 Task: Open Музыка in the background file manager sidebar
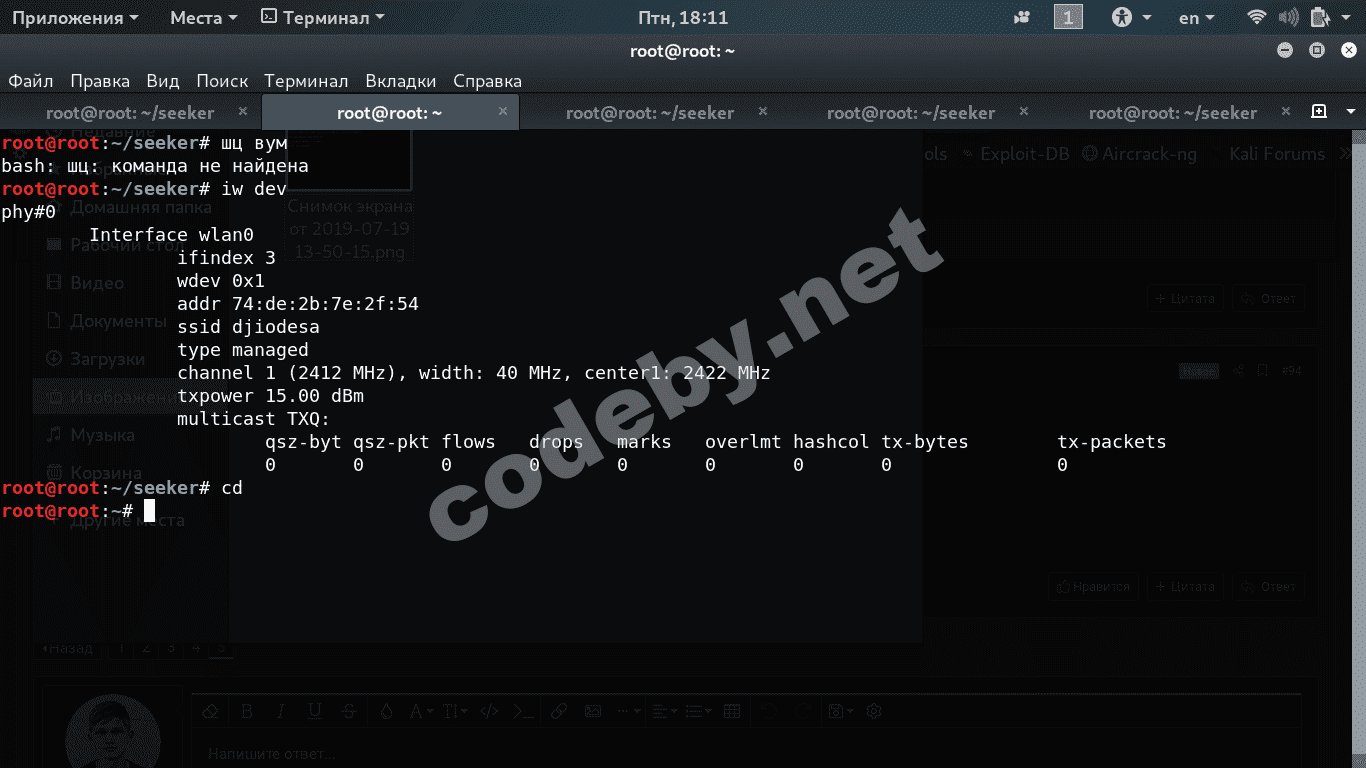[90, 435]
